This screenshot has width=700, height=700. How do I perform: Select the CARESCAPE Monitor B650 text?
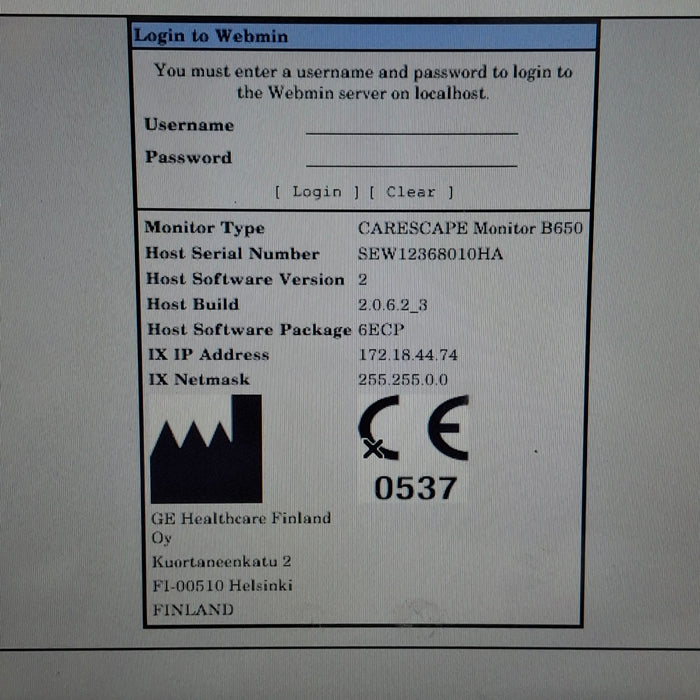(471, 228)
